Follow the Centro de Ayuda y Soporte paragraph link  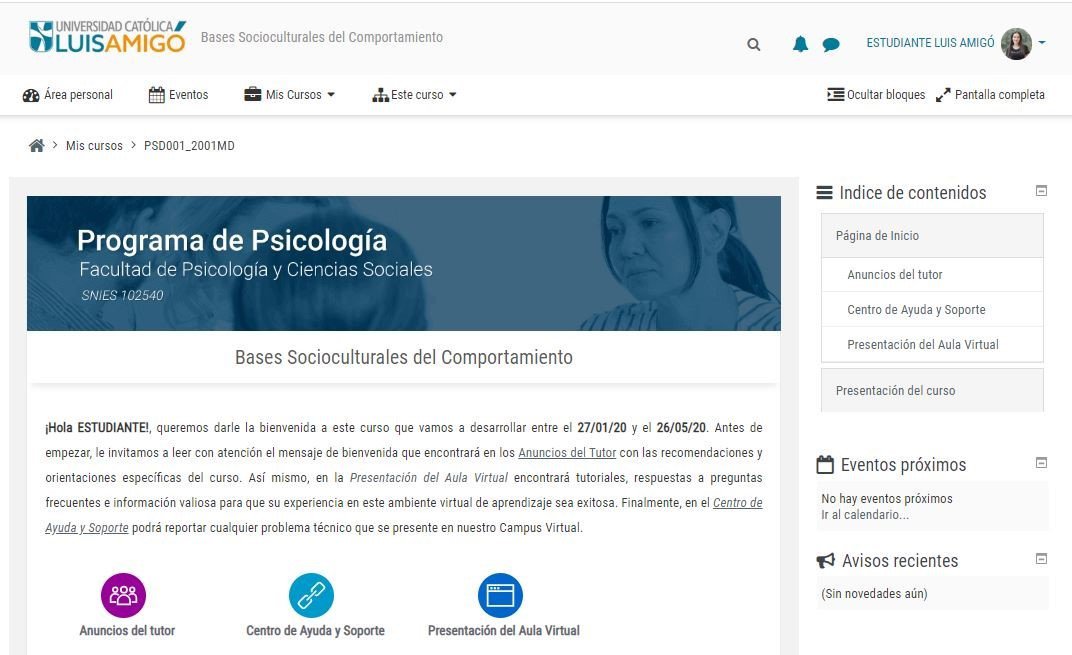(x=738, y=503)
